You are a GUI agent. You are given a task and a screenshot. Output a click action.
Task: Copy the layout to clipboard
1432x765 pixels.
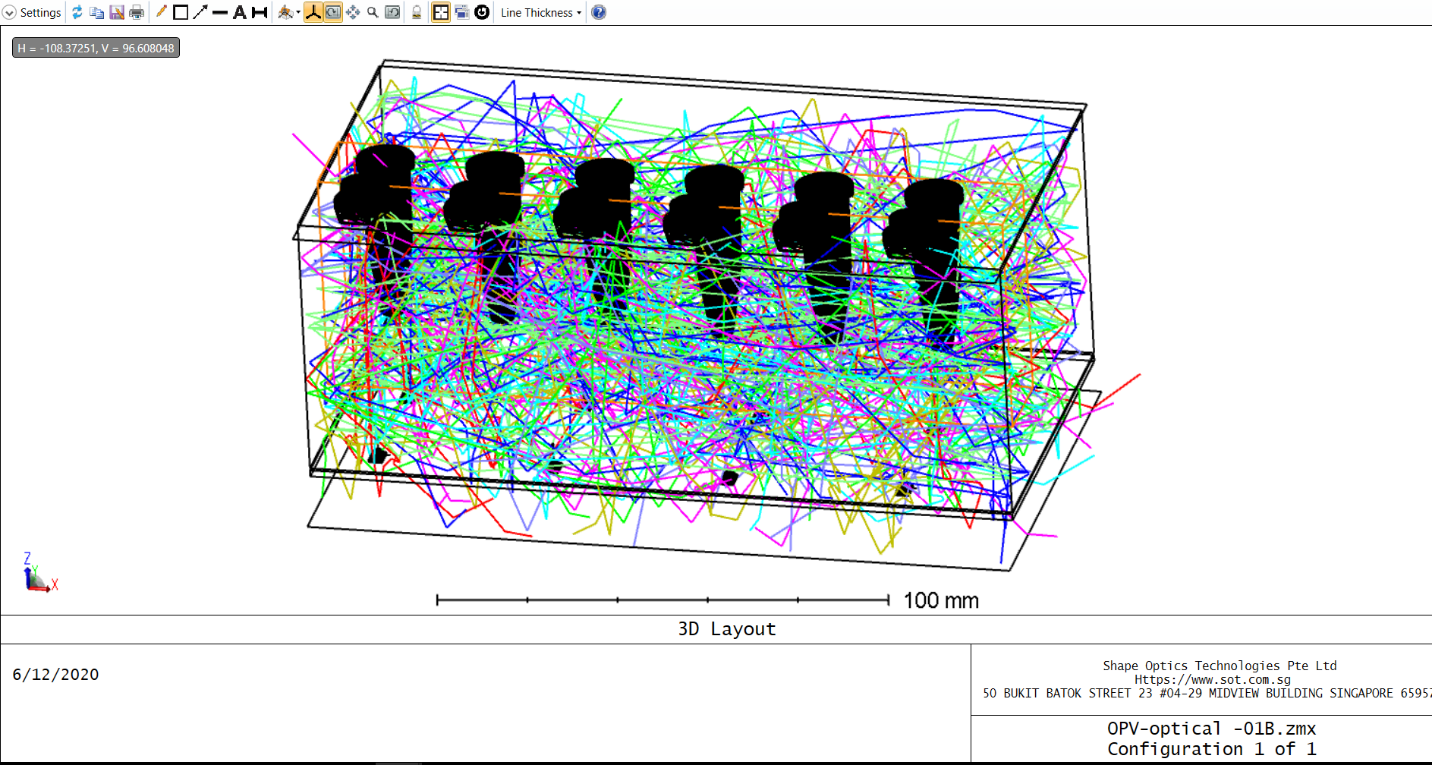(x=96, y=12)
